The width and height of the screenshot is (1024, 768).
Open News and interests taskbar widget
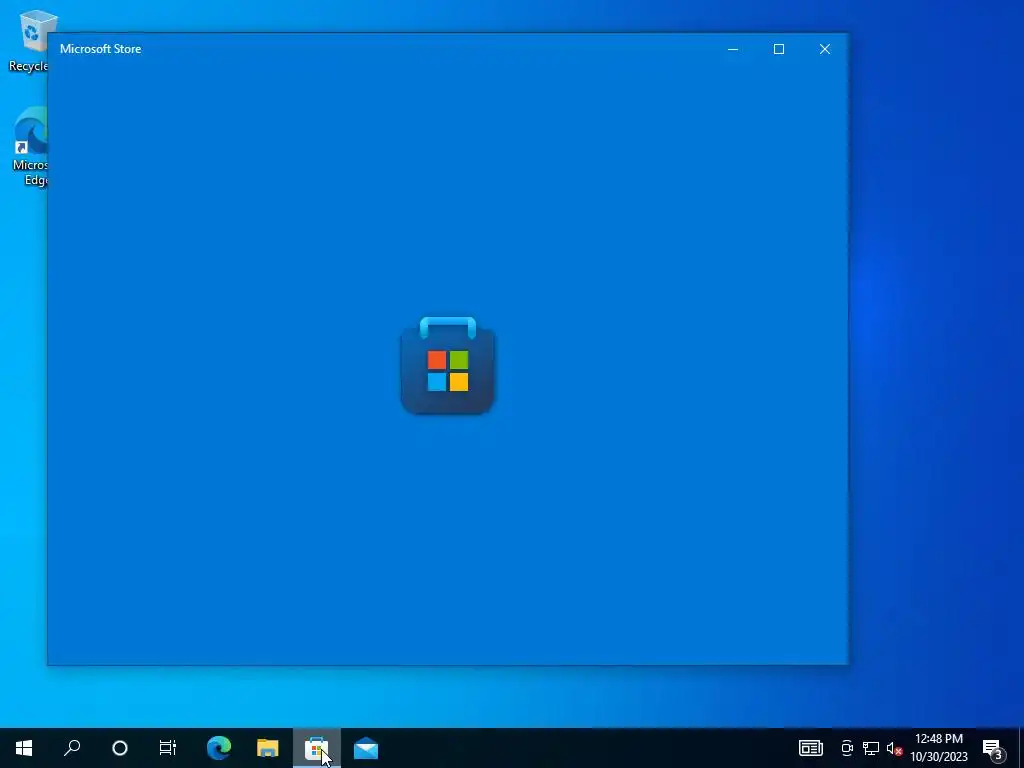pos(810,748)
